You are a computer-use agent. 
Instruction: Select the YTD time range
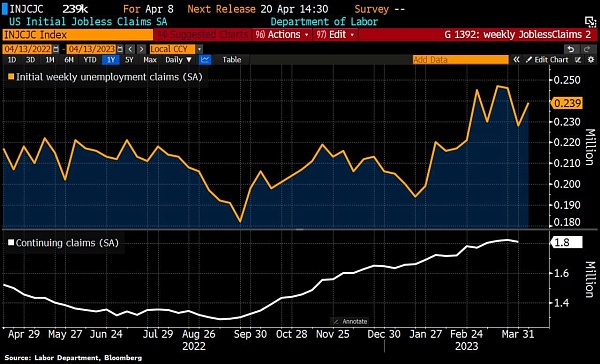click(90, 60)
